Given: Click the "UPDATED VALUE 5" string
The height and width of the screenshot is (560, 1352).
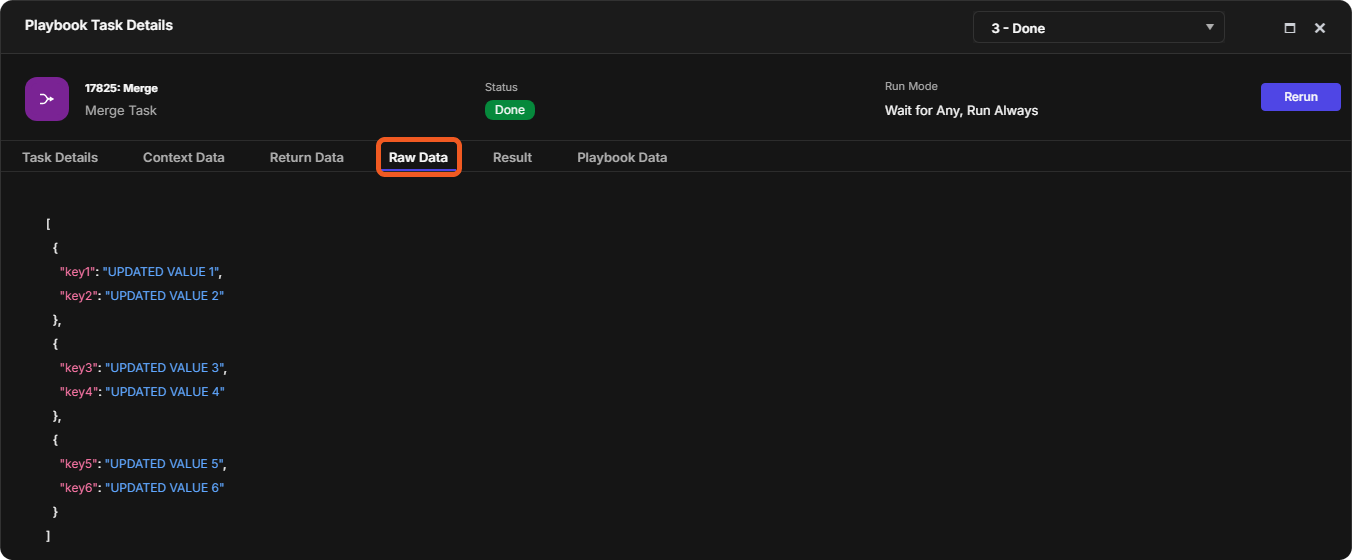Looking at the screenshot, I should click(x=164, y=464).
